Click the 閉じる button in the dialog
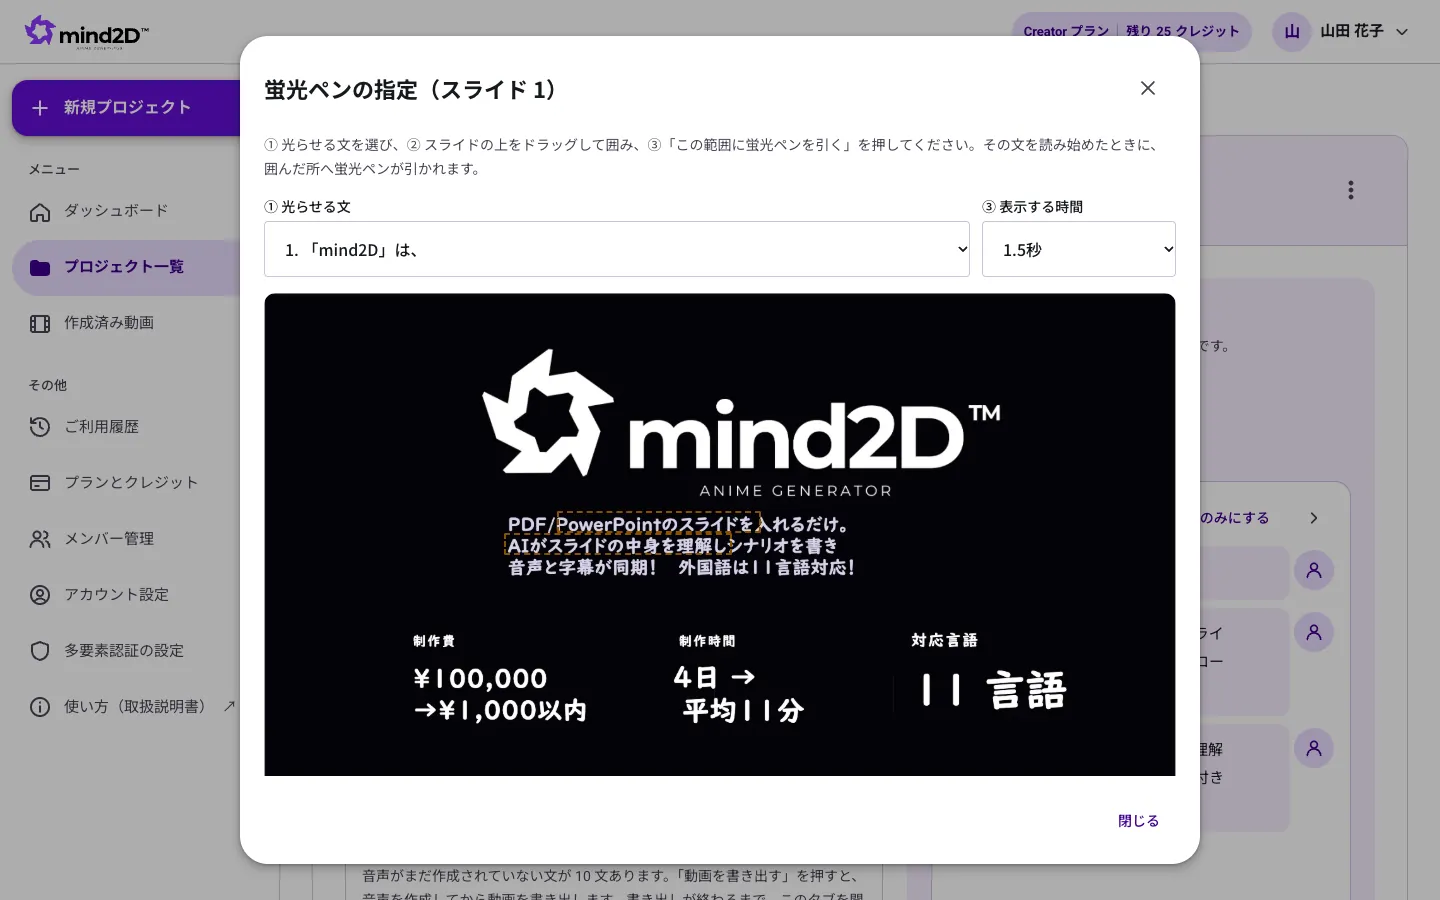Screen dimensions: 1440x900 (x=1138, y=821)
